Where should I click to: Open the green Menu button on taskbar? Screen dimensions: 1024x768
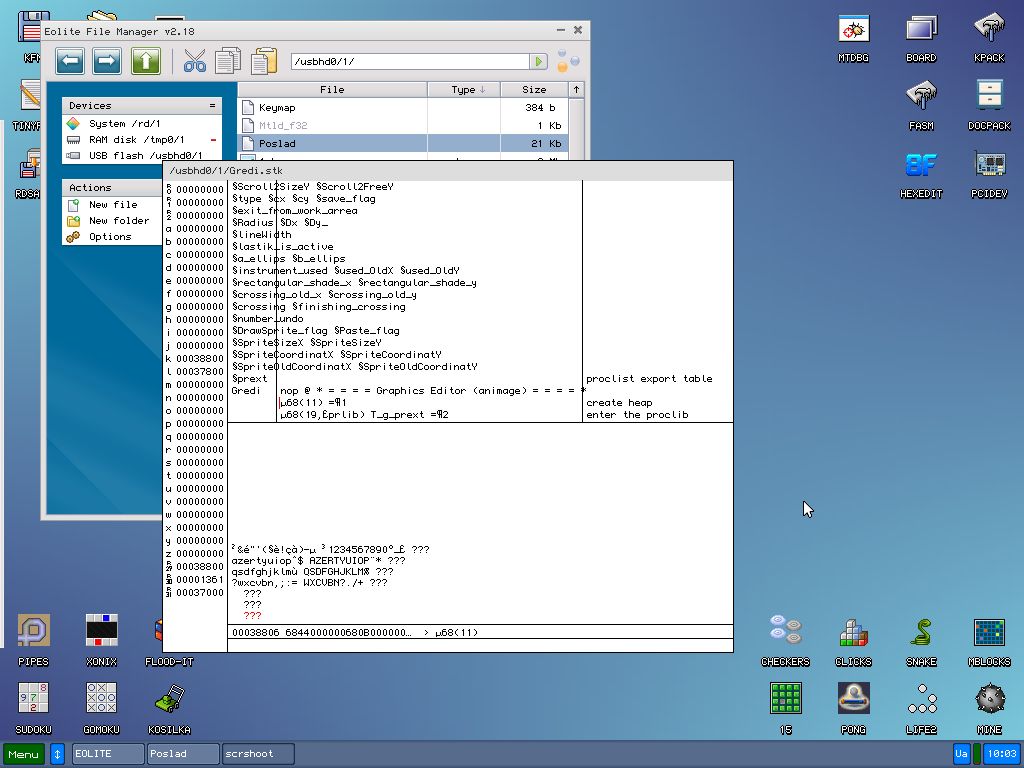point(22,754)
